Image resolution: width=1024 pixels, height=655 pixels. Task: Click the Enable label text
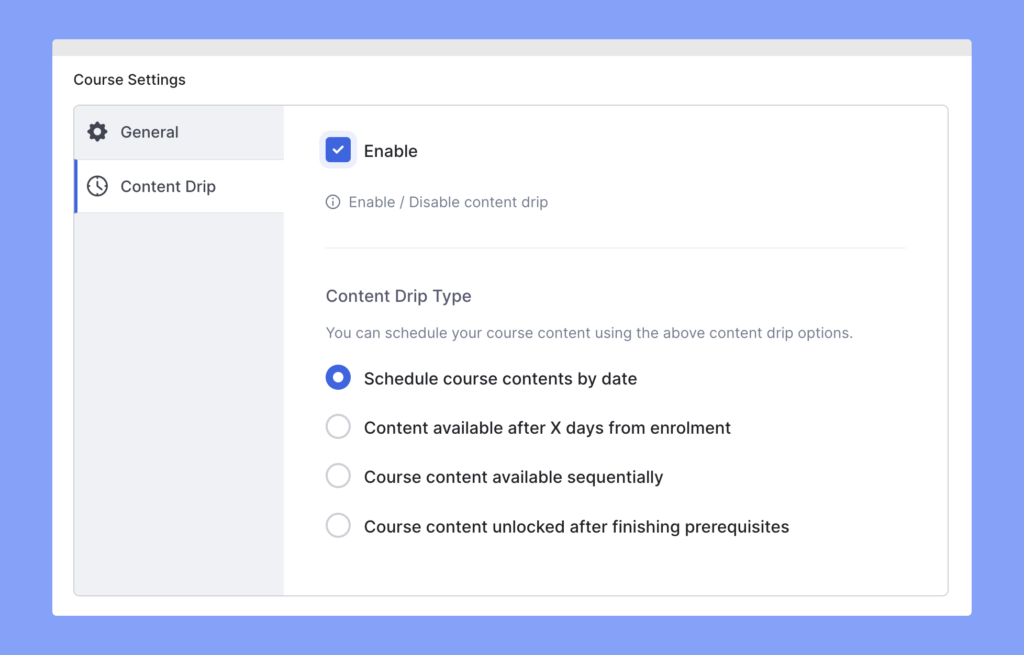tap(392, 150)
